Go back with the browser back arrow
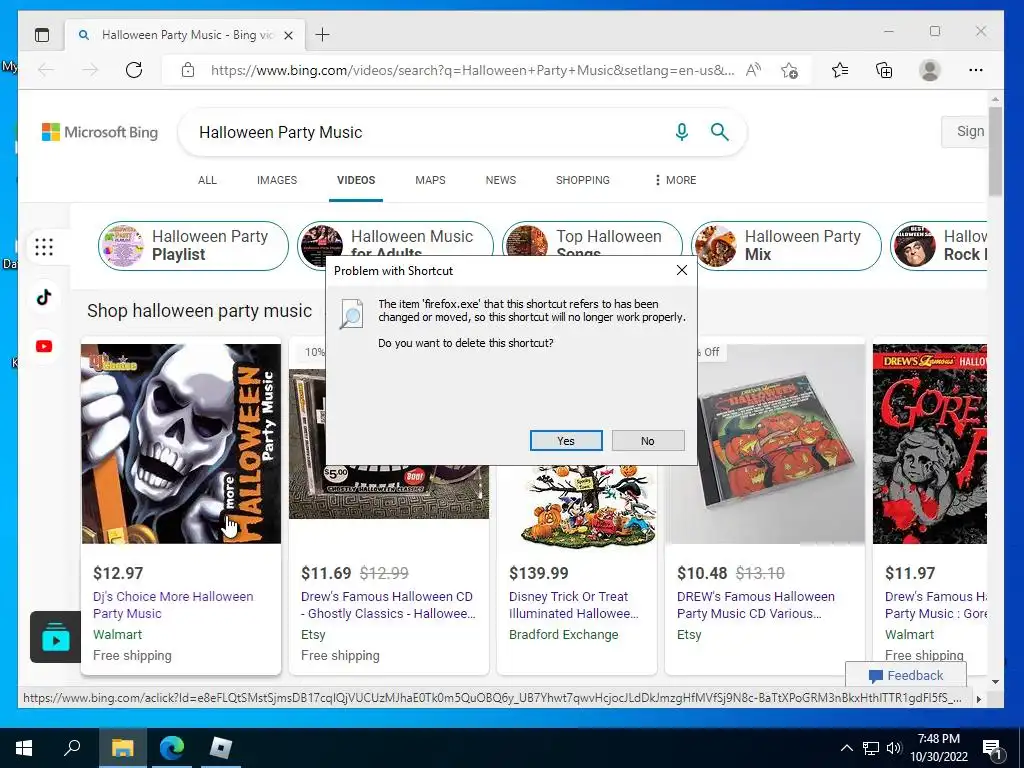Viewport: 1024px width, 768px height. 46,70
